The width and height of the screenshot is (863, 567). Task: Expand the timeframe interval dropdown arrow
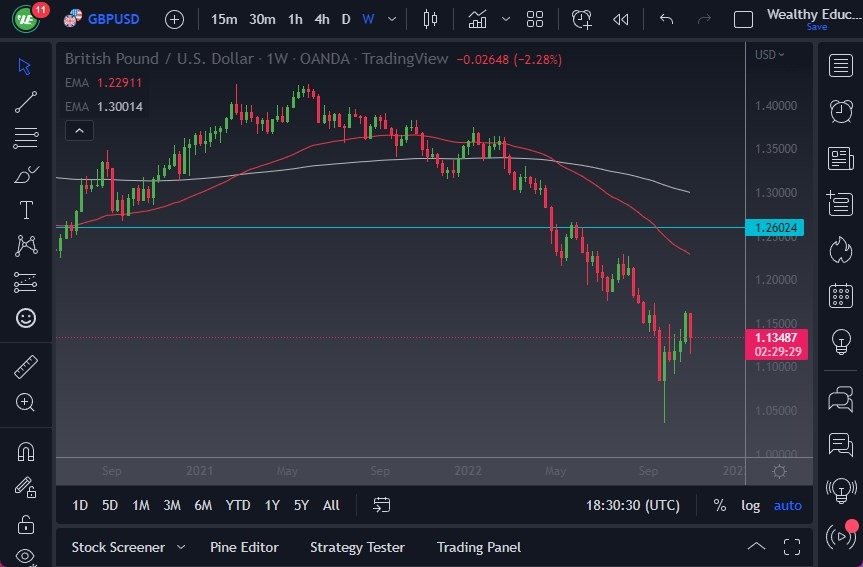(391, 19)
